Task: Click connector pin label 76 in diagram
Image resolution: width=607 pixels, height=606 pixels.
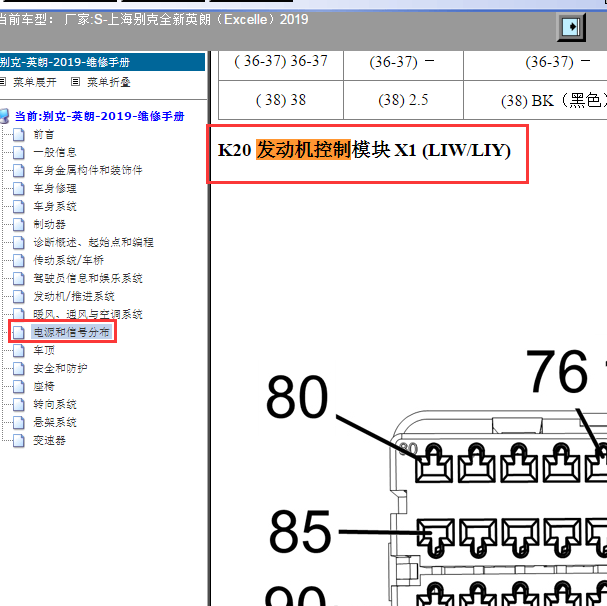Action: (x=557, y=371)
